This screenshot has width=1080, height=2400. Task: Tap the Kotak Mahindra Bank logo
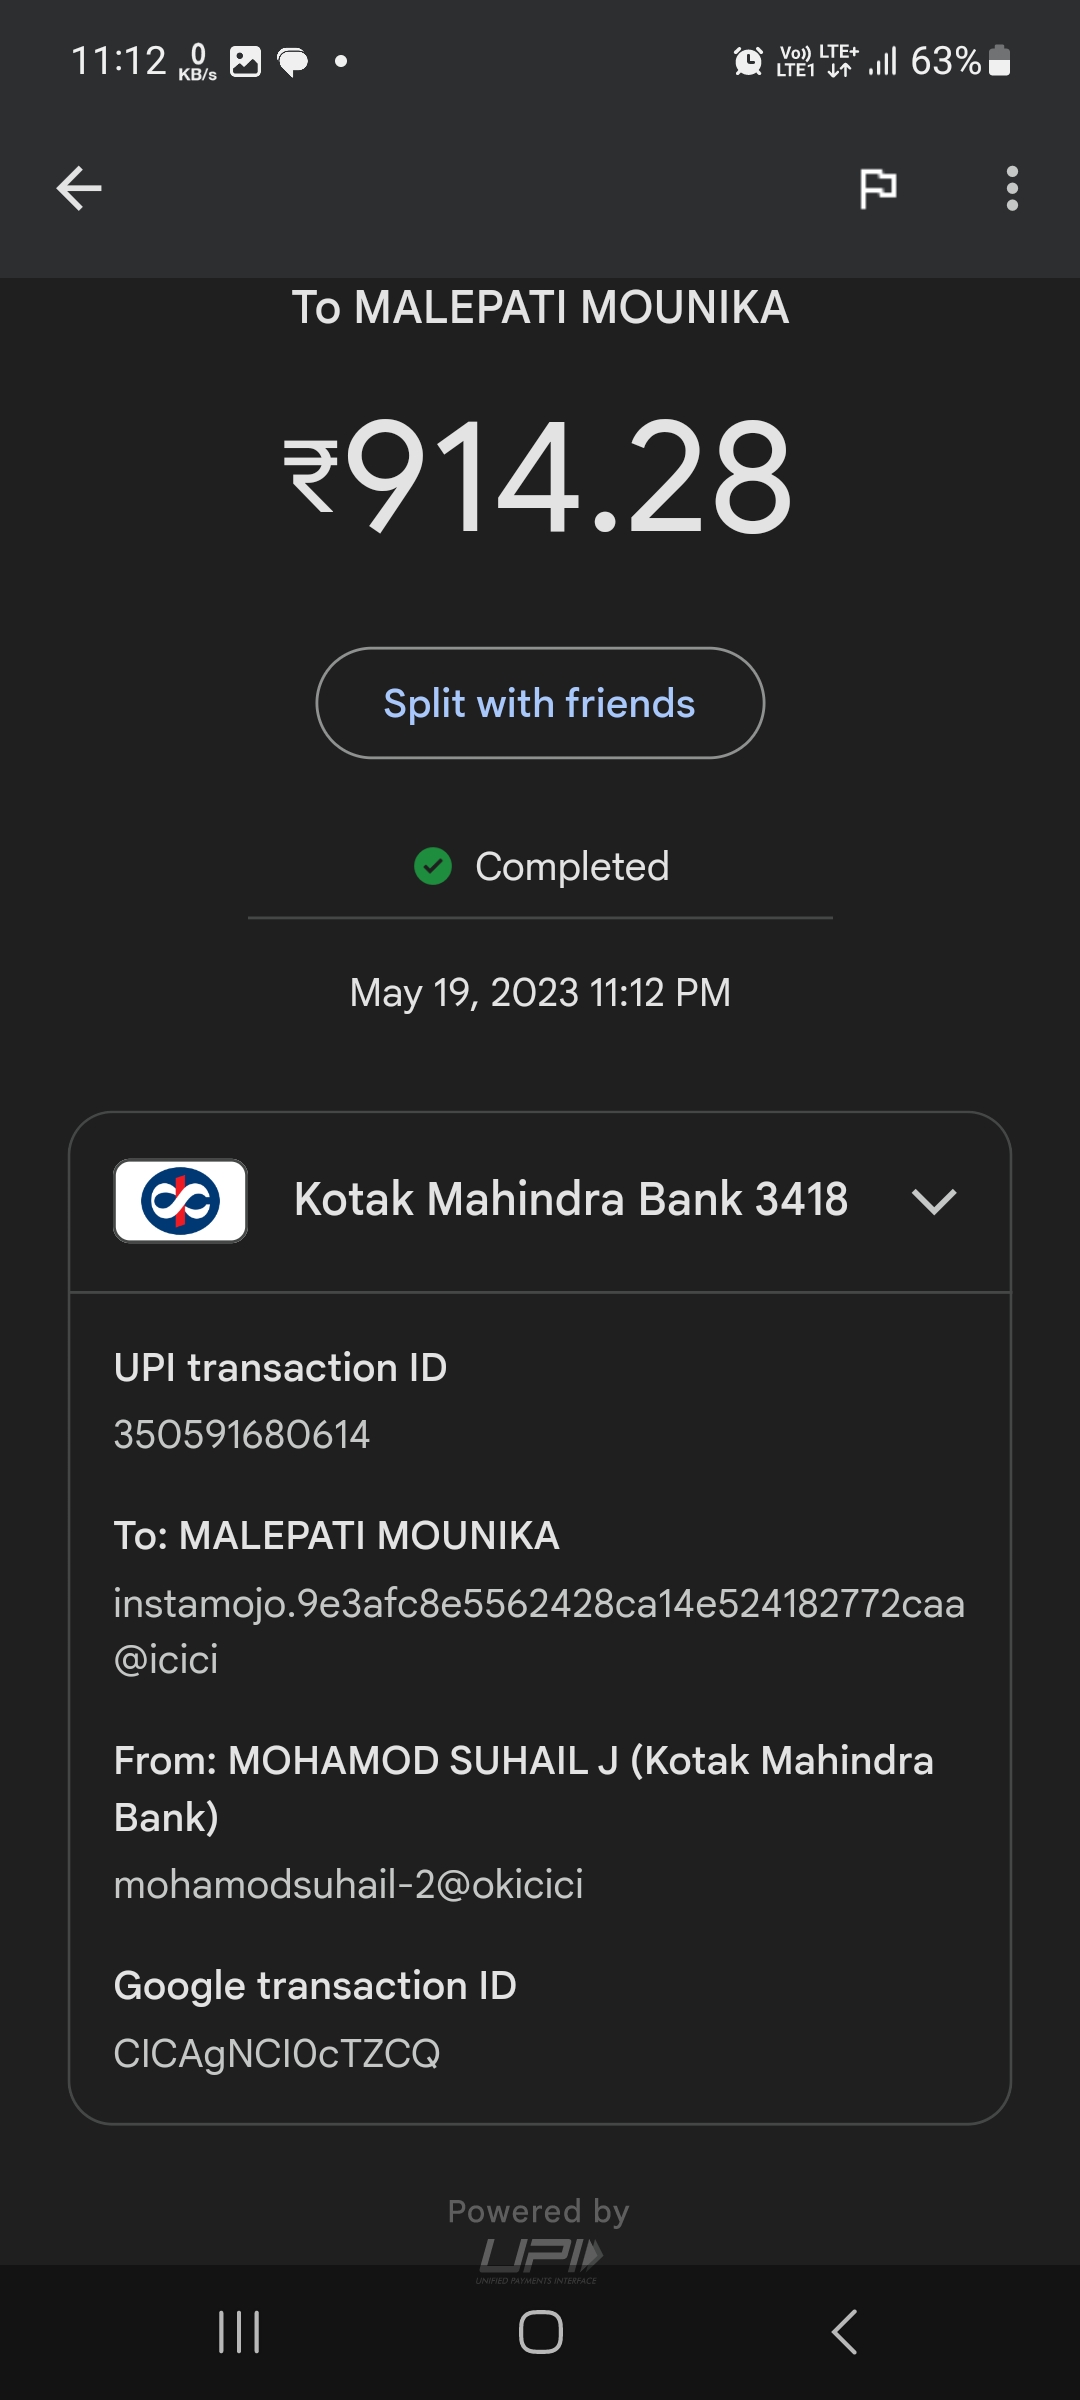180,1200
